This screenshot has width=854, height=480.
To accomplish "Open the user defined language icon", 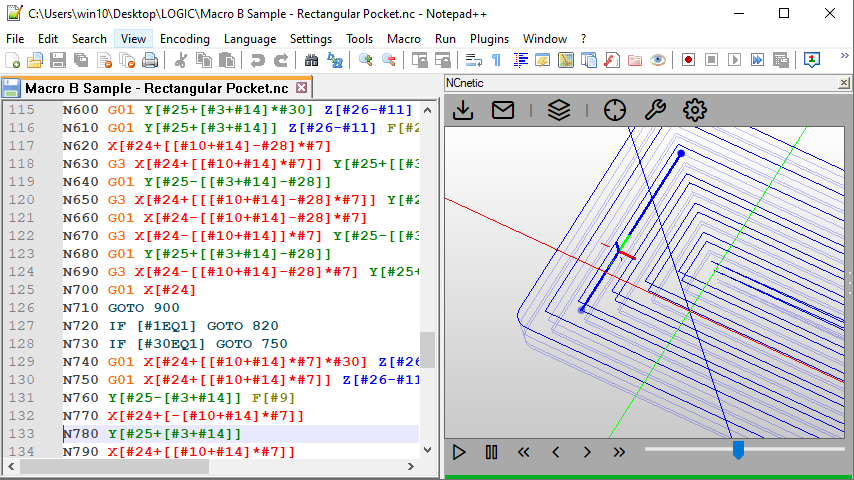I will click(x=543, y=60).
